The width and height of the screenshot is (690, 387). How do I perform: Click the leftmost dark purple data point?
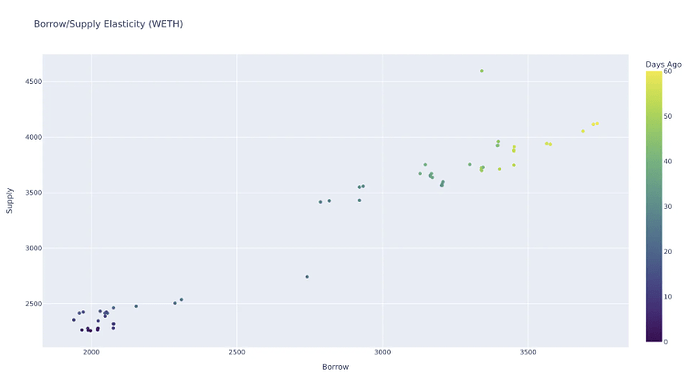73,320
